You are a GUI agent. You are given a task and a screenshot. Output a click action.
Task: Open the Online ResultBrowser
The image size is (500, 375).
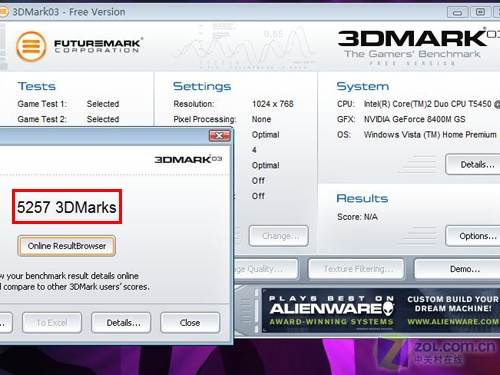(x=67, y=246)
